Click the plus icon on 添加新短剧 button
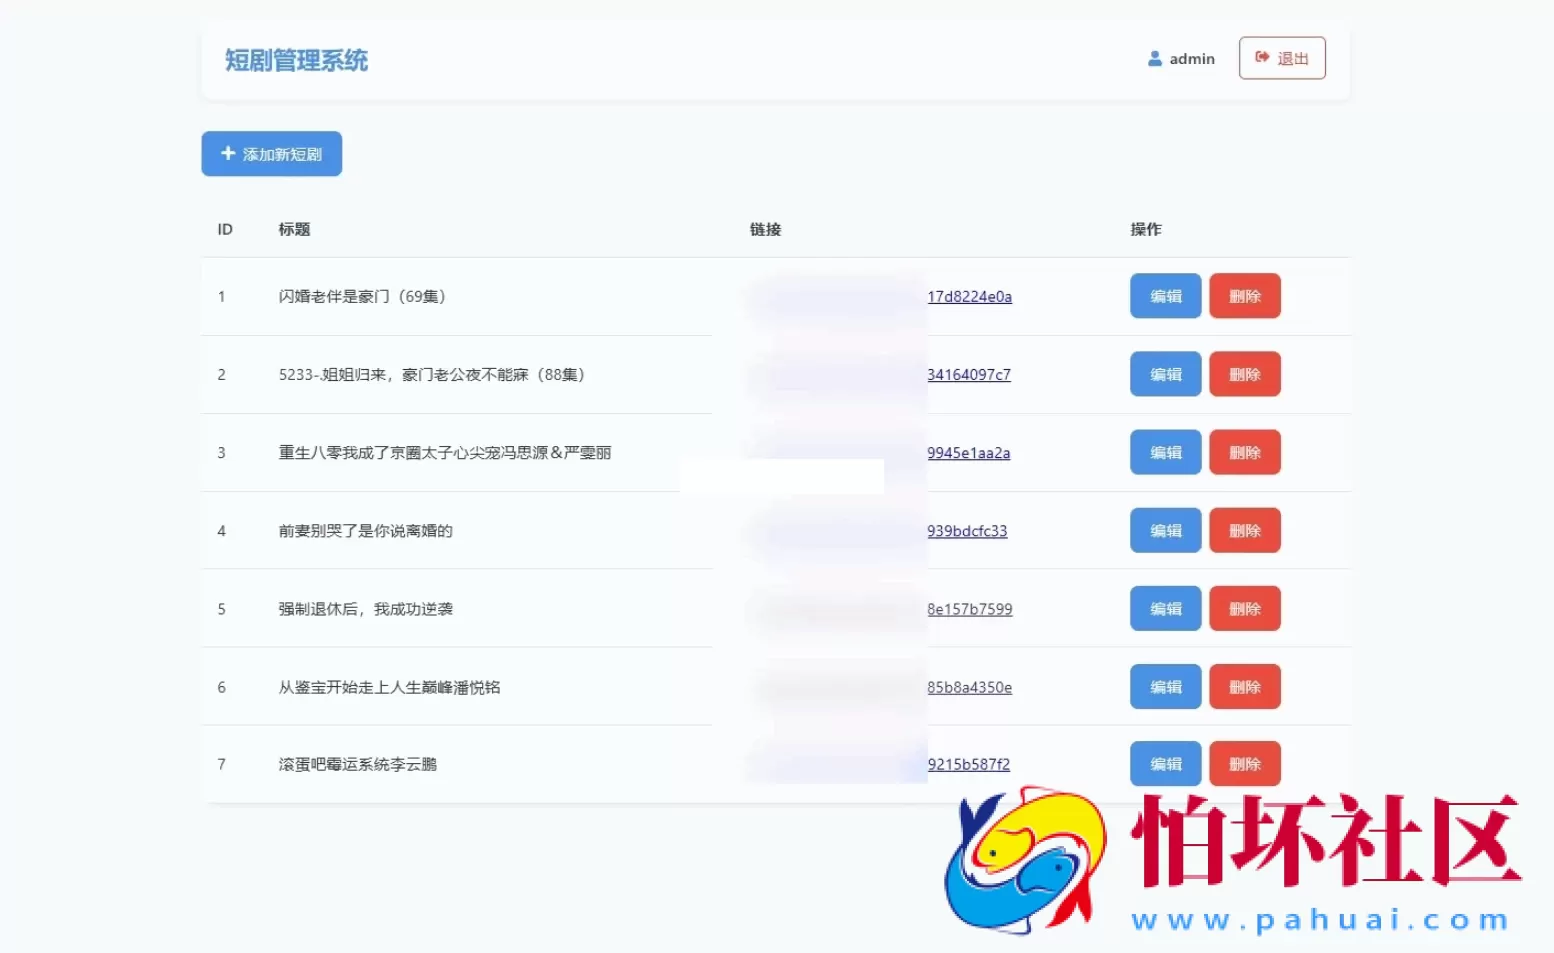 226,153
